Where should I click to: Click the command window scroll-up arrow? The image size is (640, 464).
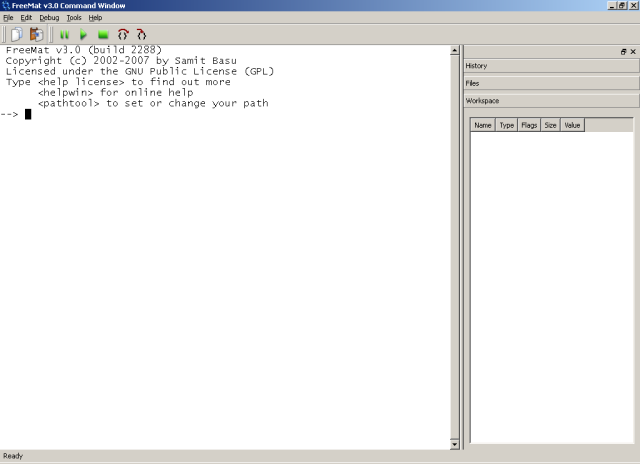455,51
